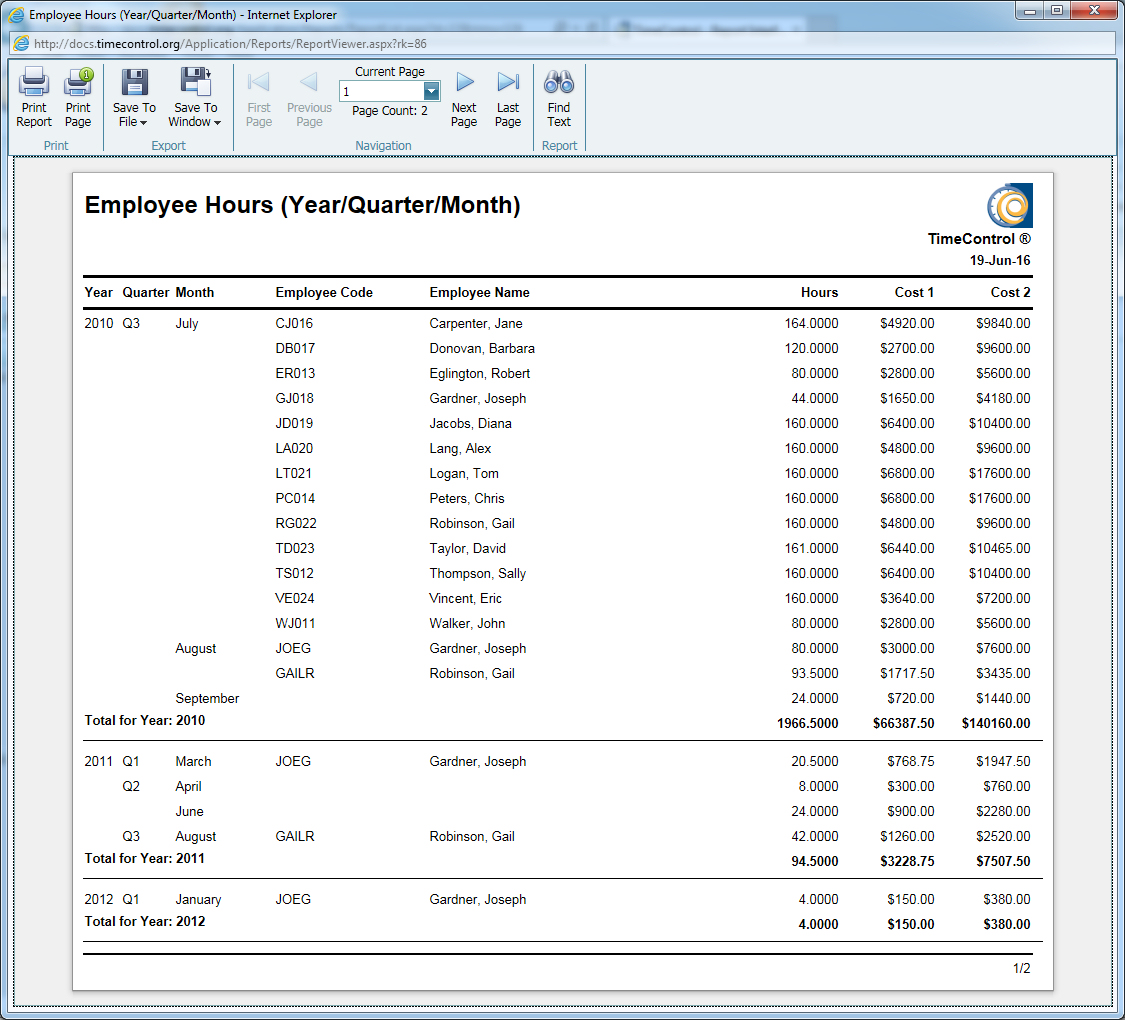Click the Hours column header
This screenshot has height=1020, width=1125.
819,293
